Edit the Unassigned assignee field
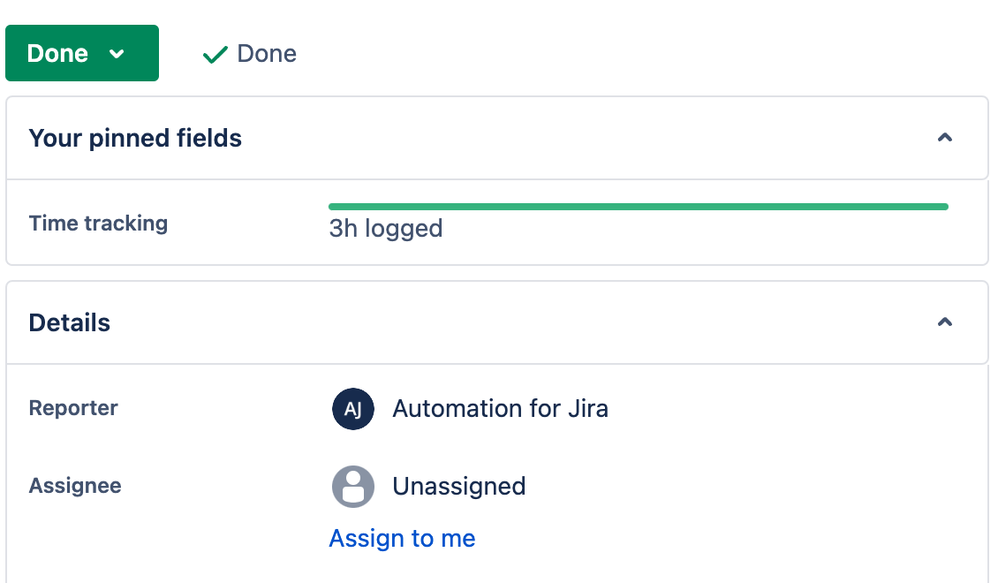This screenshot has width=998, height=583. point(459,486)
